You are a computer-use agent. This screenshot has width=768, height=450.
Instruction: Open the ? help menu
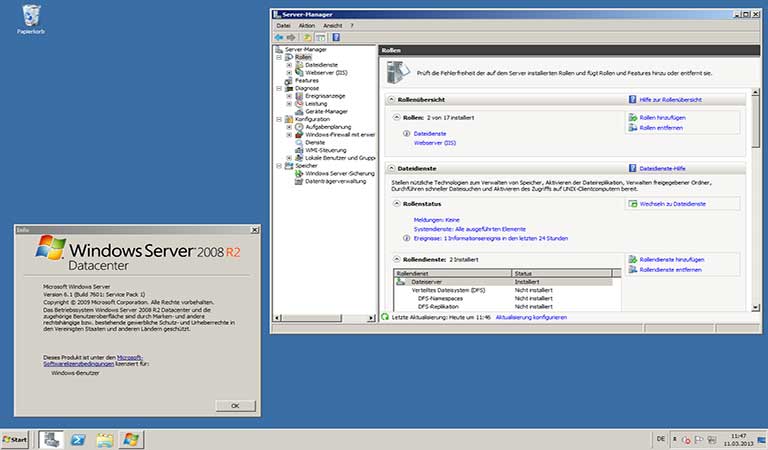[352, 25]
